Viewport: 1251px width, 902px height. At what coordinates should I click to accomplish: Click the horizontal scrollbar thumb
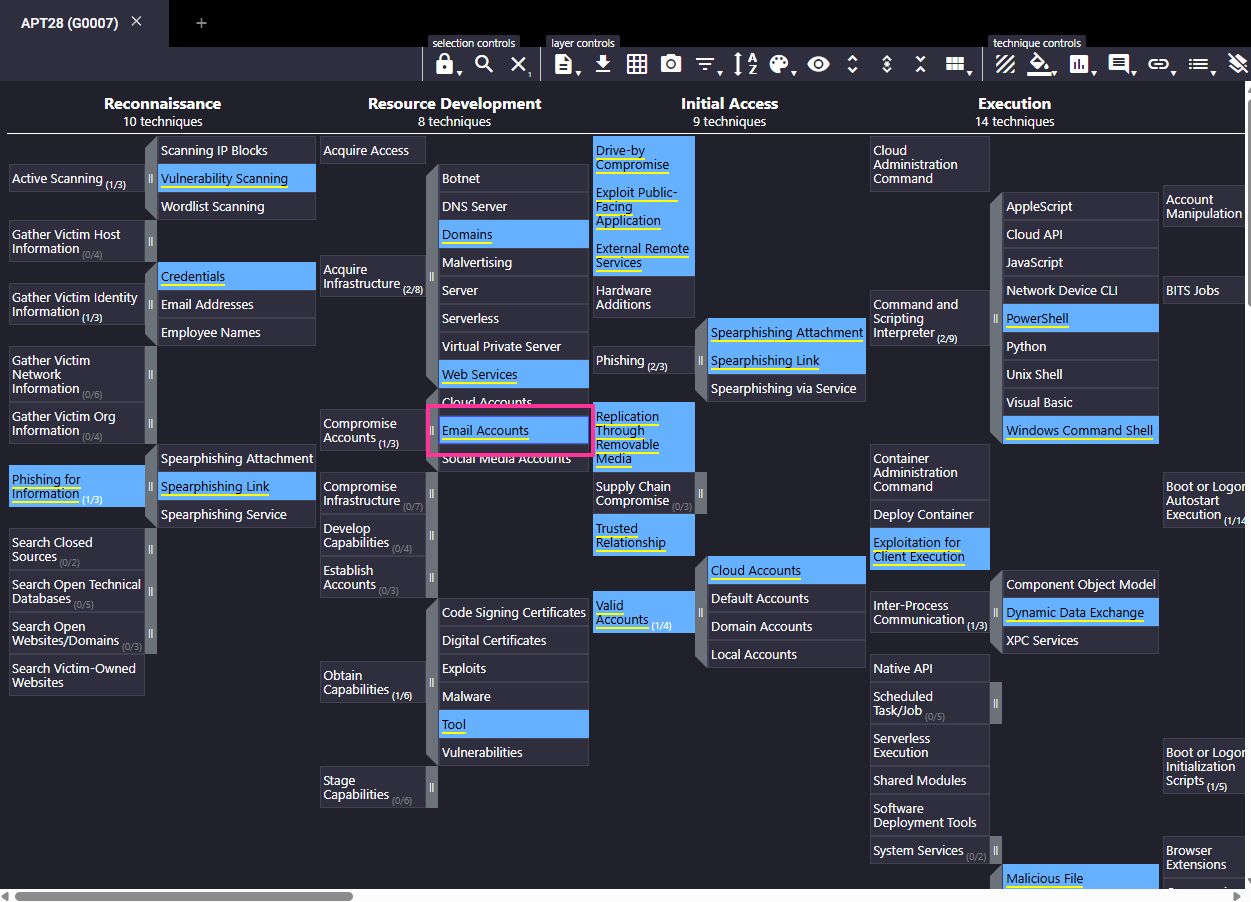[183, 896]
